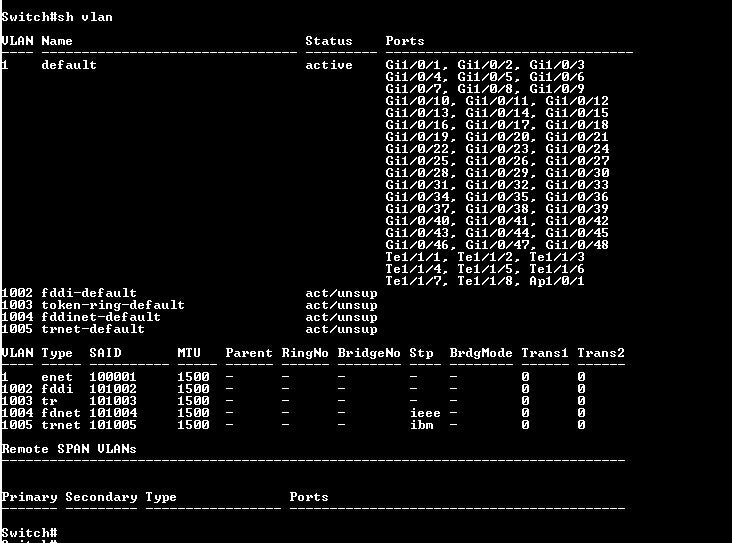732x543 pixels.
Task: Click SAID value '100001'
Action: (113, 377)
